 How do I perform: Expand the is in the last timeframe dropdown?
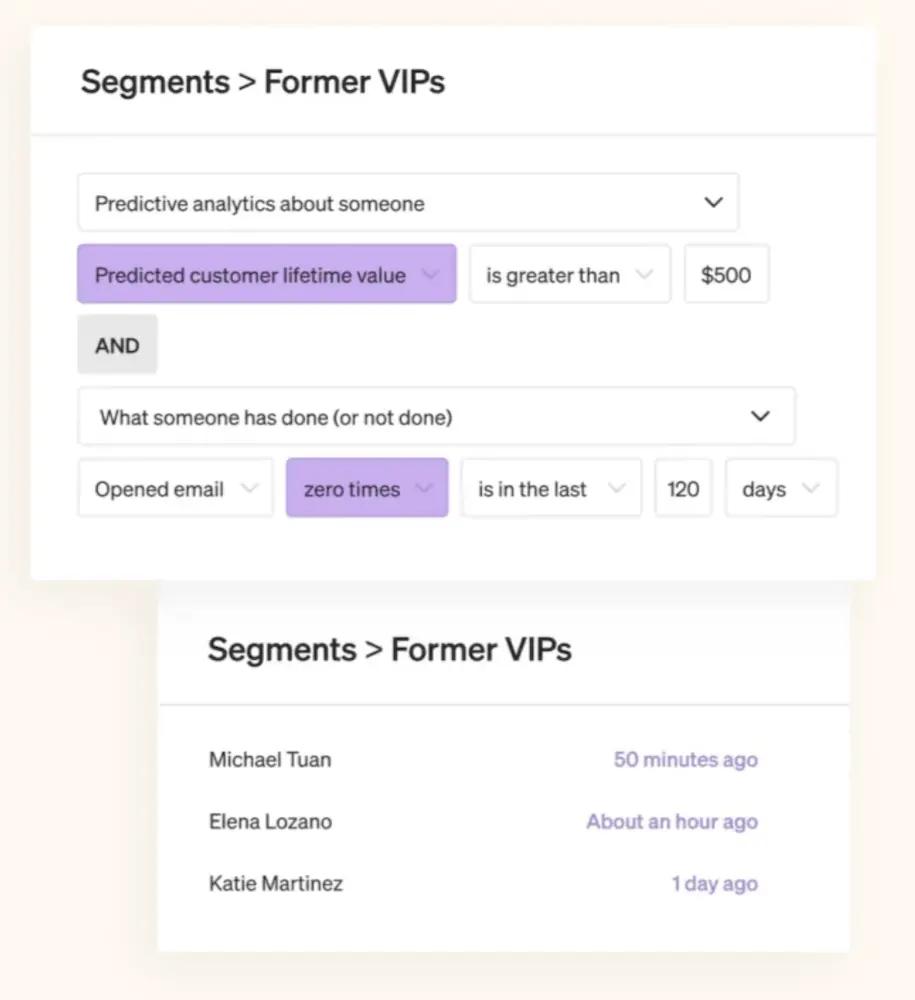pos(551,488)
